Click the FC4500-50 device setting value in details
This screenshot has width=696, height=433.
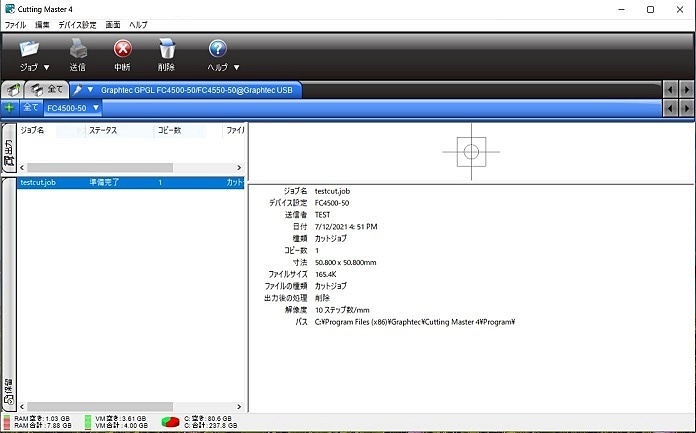(332, 203)
